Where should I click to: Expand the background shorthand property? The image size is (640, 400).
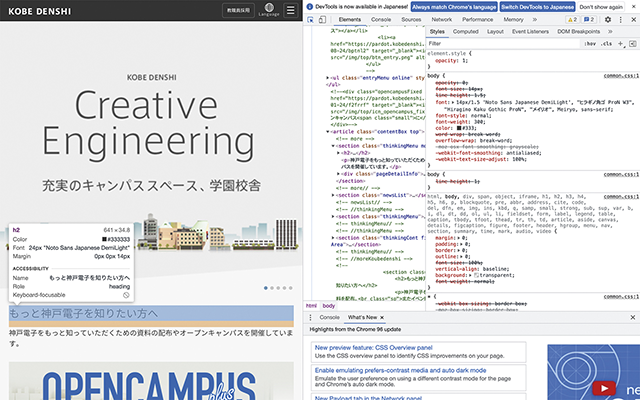tap(471, 276)
